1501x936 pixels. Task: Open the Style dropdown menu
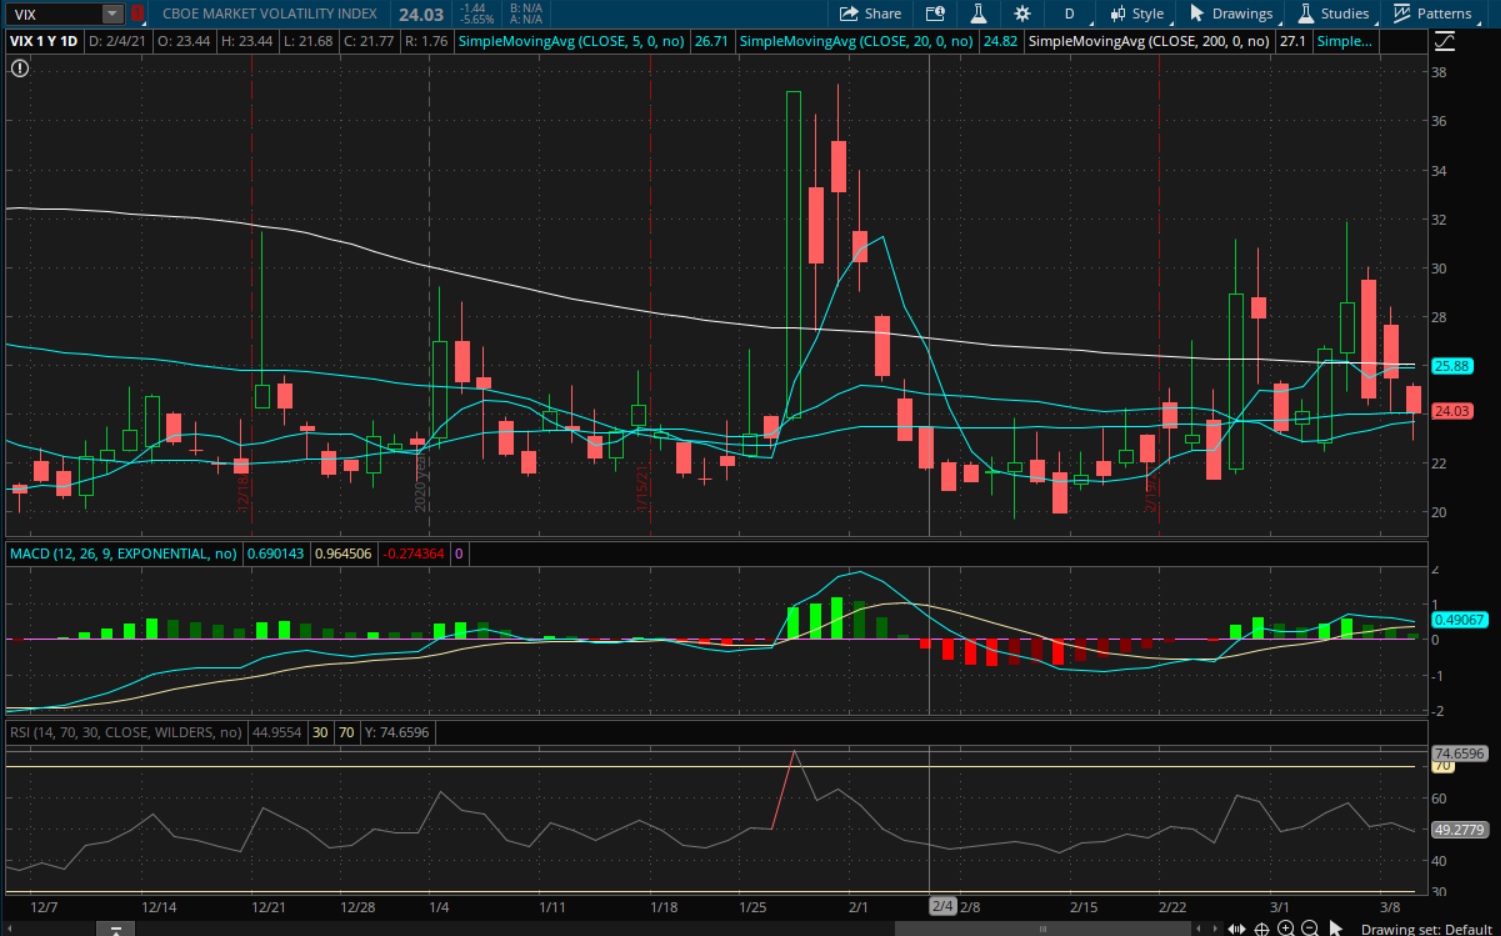(x=1137, y=14)
